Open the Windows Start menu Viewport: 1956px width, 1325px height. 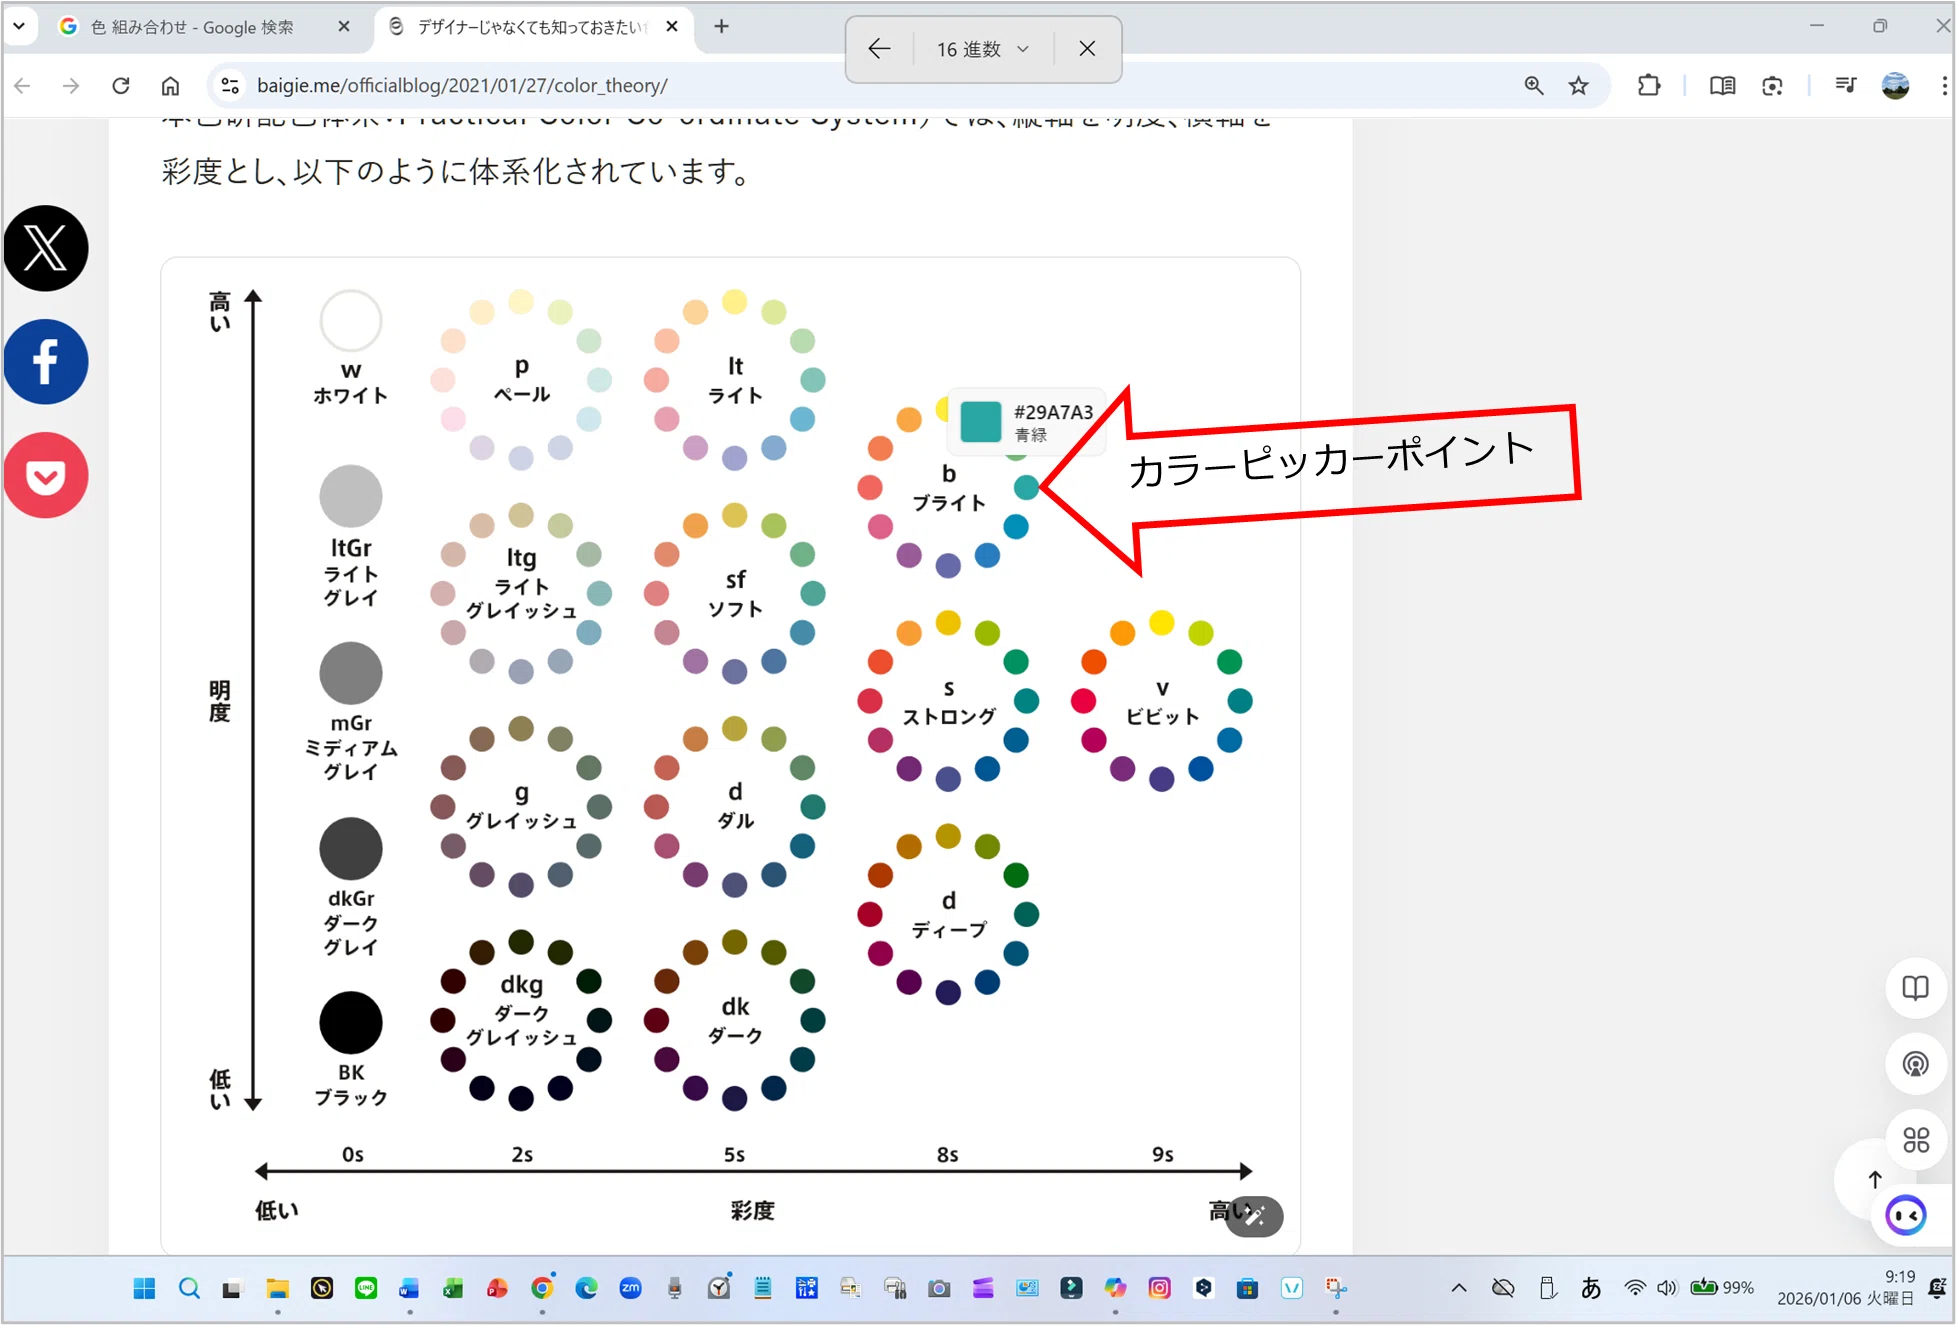pos(144,1288)
